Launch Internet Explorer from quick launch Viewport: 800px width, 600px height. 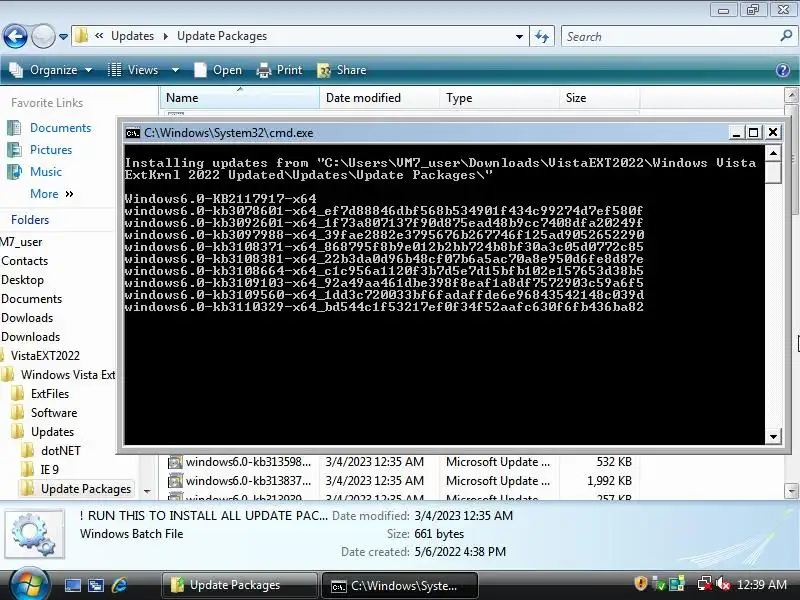click(x=119, y=585)
